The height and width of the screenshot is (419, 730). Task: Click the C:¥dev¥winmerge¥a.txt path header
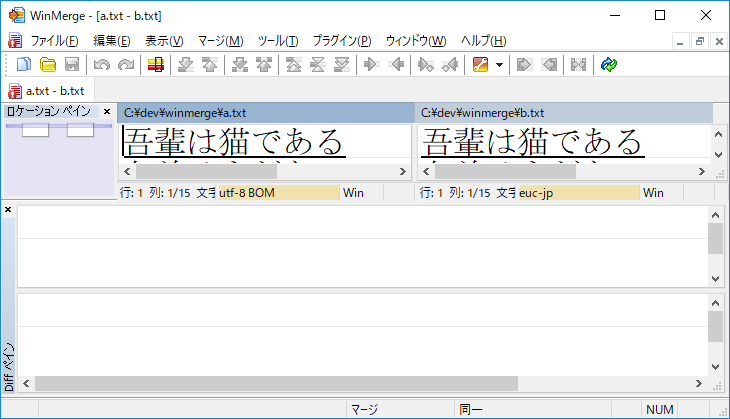(x=266, y=113)
